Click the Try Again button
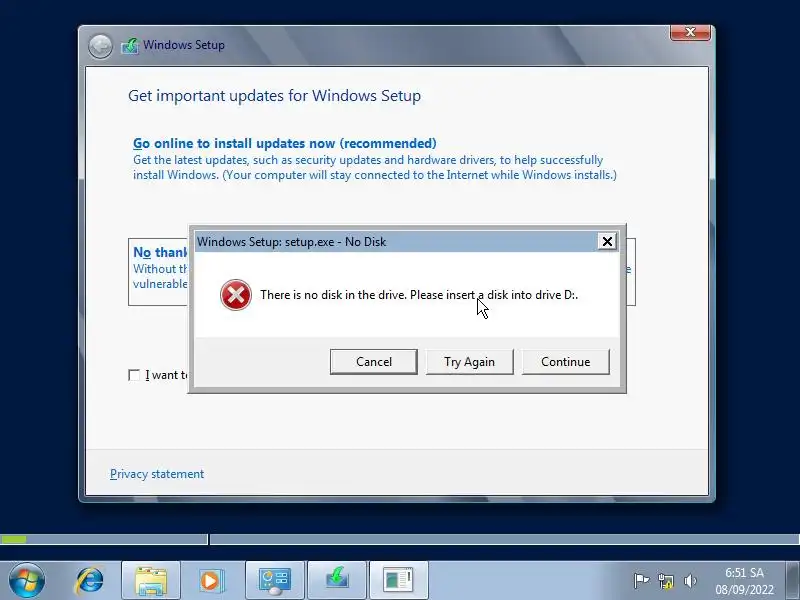 click(x=469, y=362)
